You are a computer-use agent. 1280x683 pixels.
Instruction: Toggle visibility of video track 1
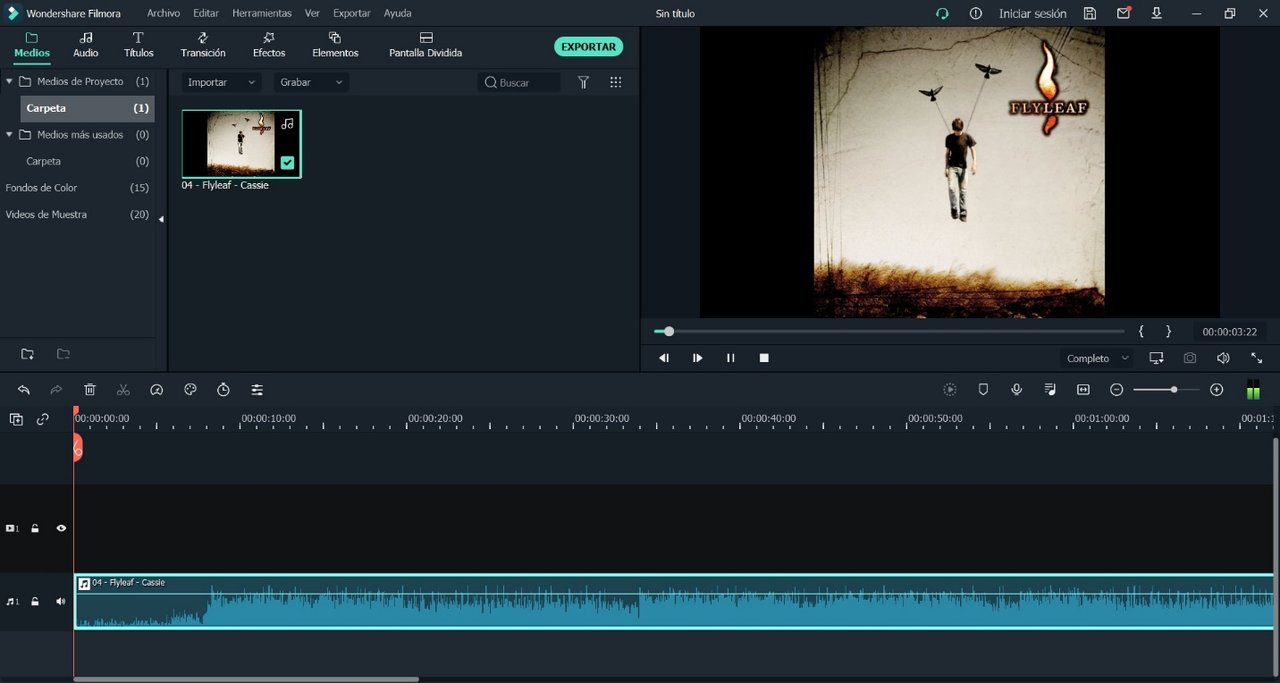coord(61,528)
